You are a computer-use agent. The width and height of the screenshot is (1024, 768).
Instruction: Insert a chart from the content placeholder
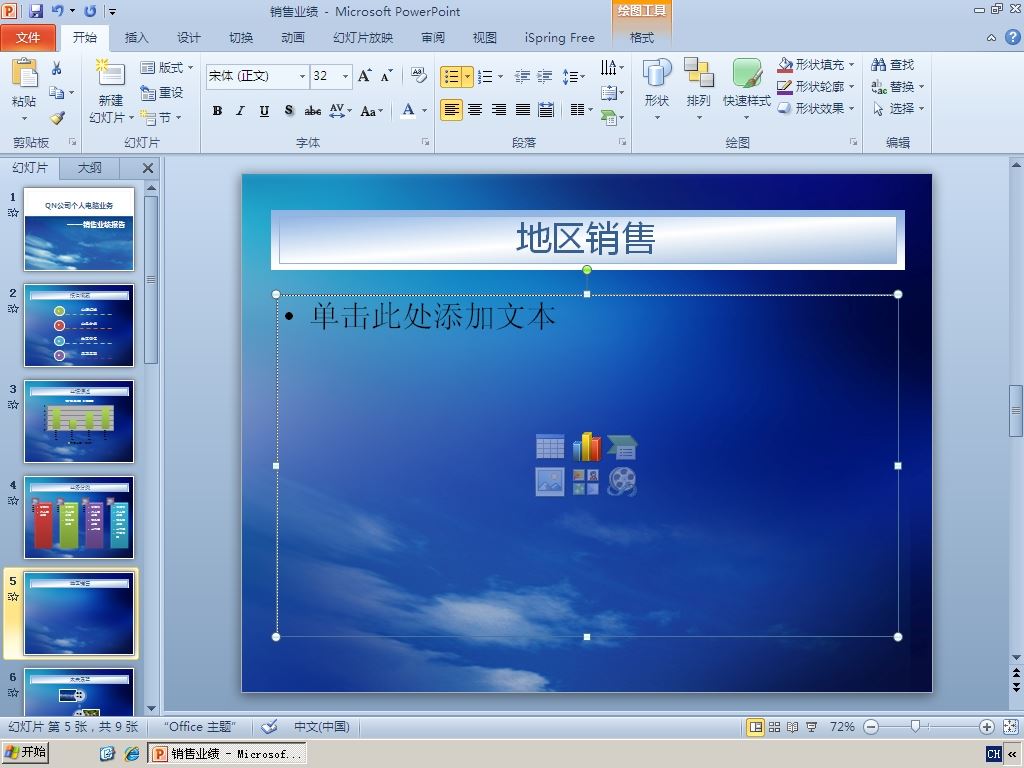pyautogui.click(x=586, y=447)
